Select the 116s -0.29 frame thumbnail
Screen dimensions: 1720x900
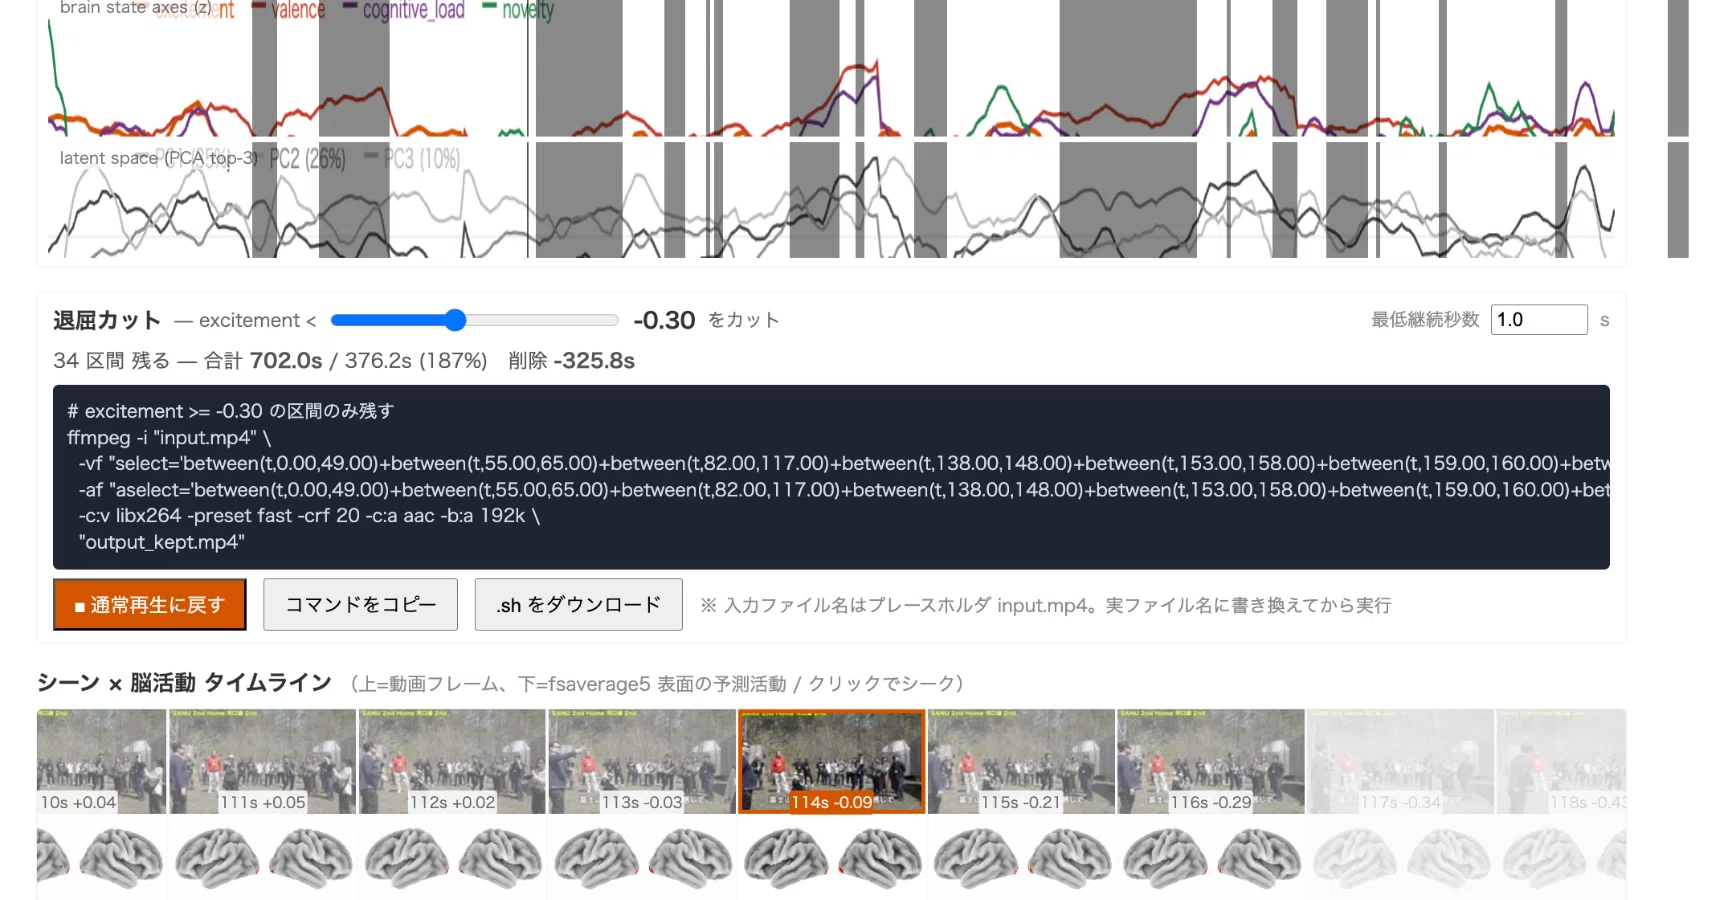[1211, 761]
